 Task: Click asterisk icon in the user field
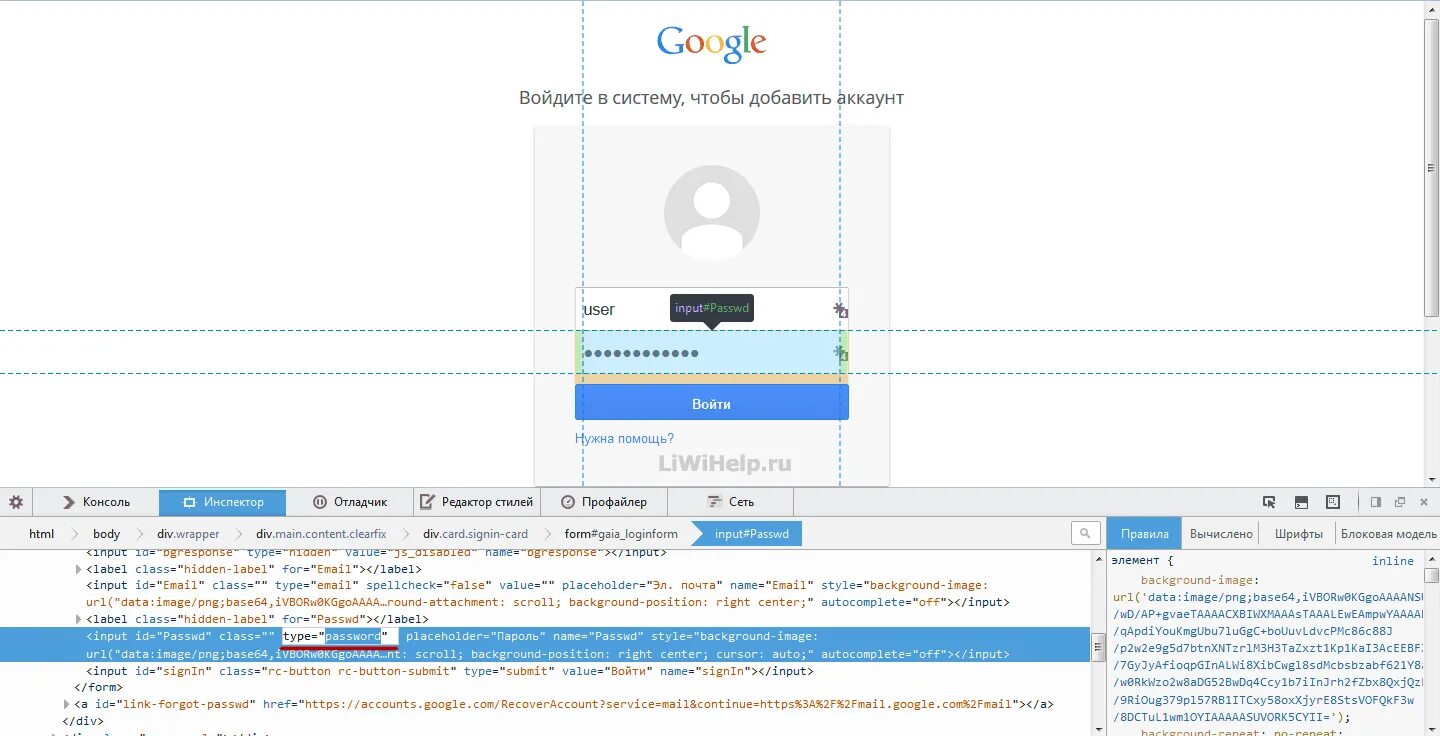tap(840, 309)
